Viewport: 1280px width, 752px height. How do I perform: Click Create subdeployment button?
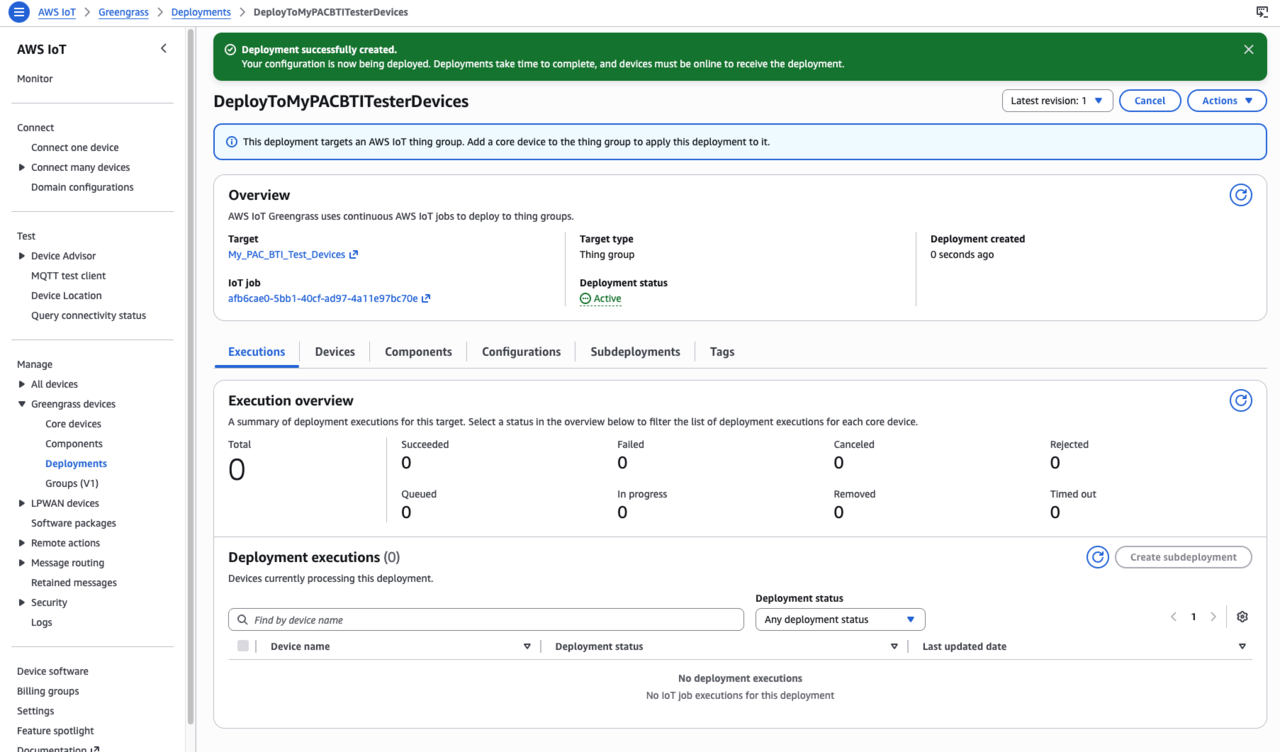click(1184, 557)
